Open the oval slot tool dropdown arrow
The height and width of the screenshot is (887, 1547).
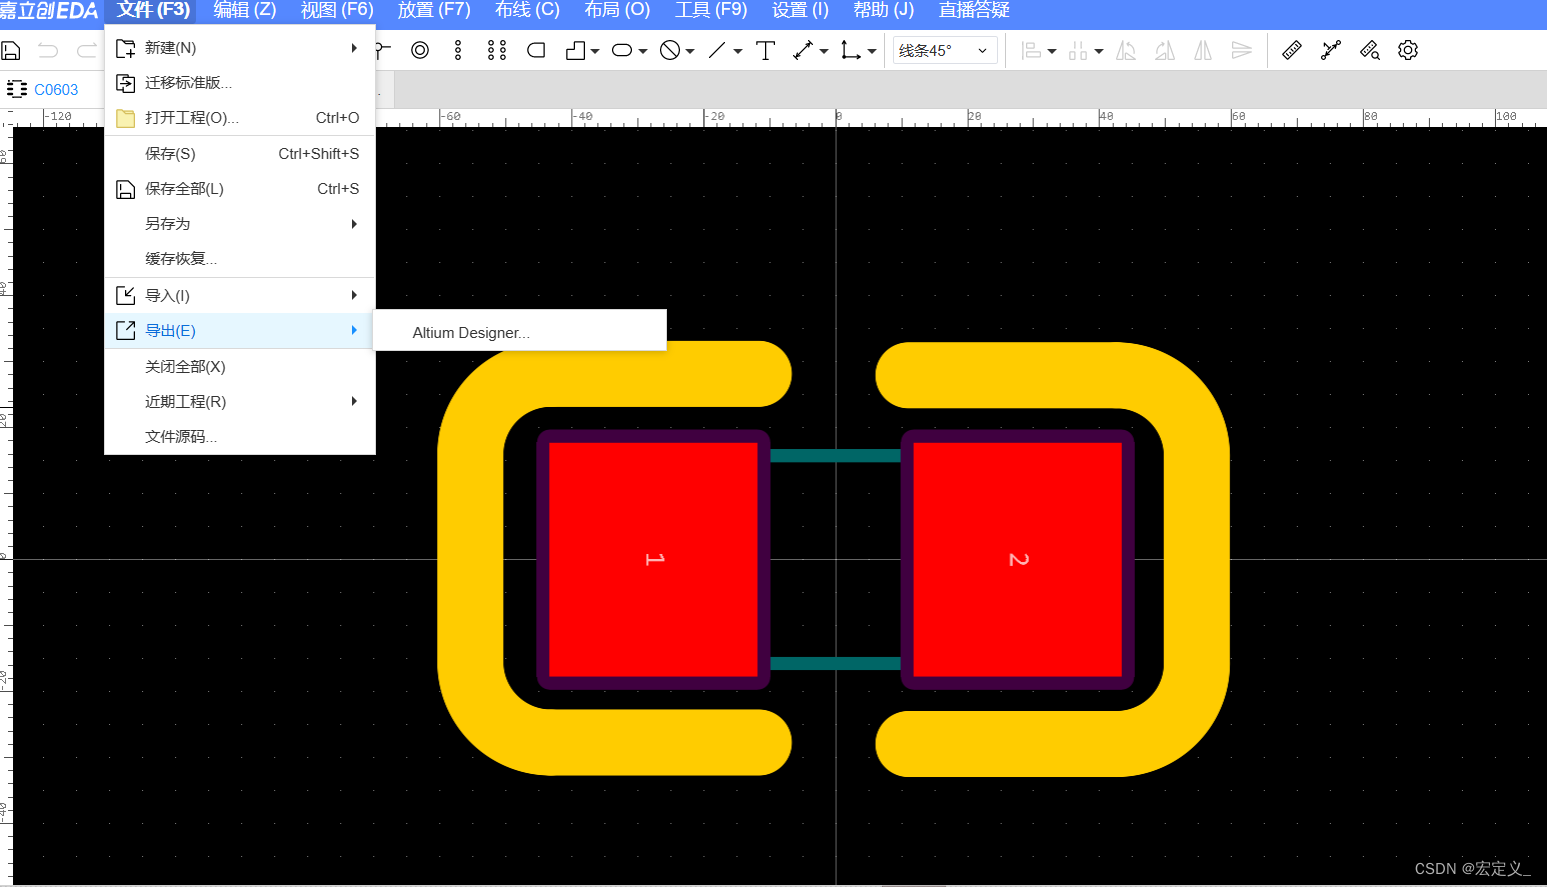[642, 51]
